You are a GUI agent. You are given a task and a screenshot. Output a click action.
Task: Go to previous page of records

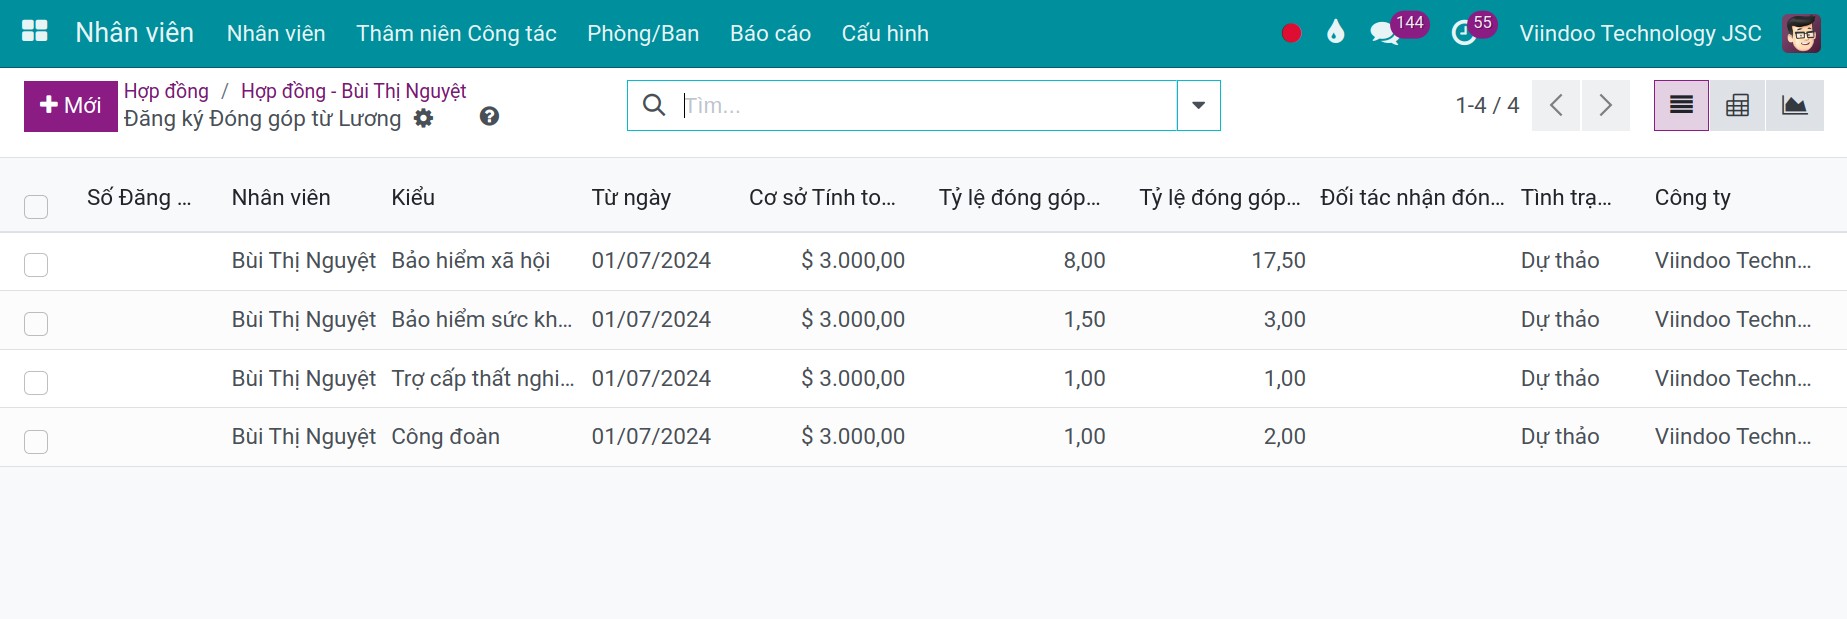(x=1556, y=105)
